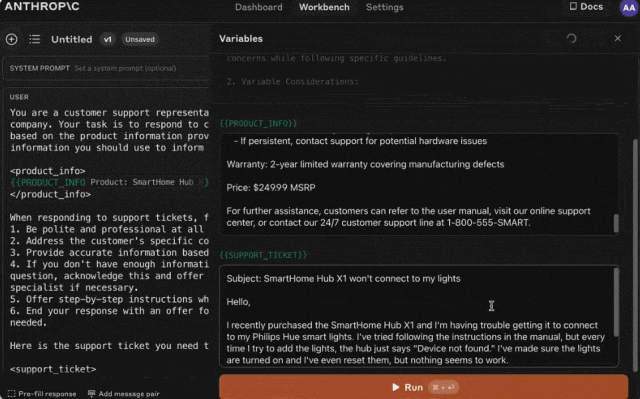This screenshot has width=640, height=399.
Task: Click the Pre-fill response icon
Action: pos(11,393)
